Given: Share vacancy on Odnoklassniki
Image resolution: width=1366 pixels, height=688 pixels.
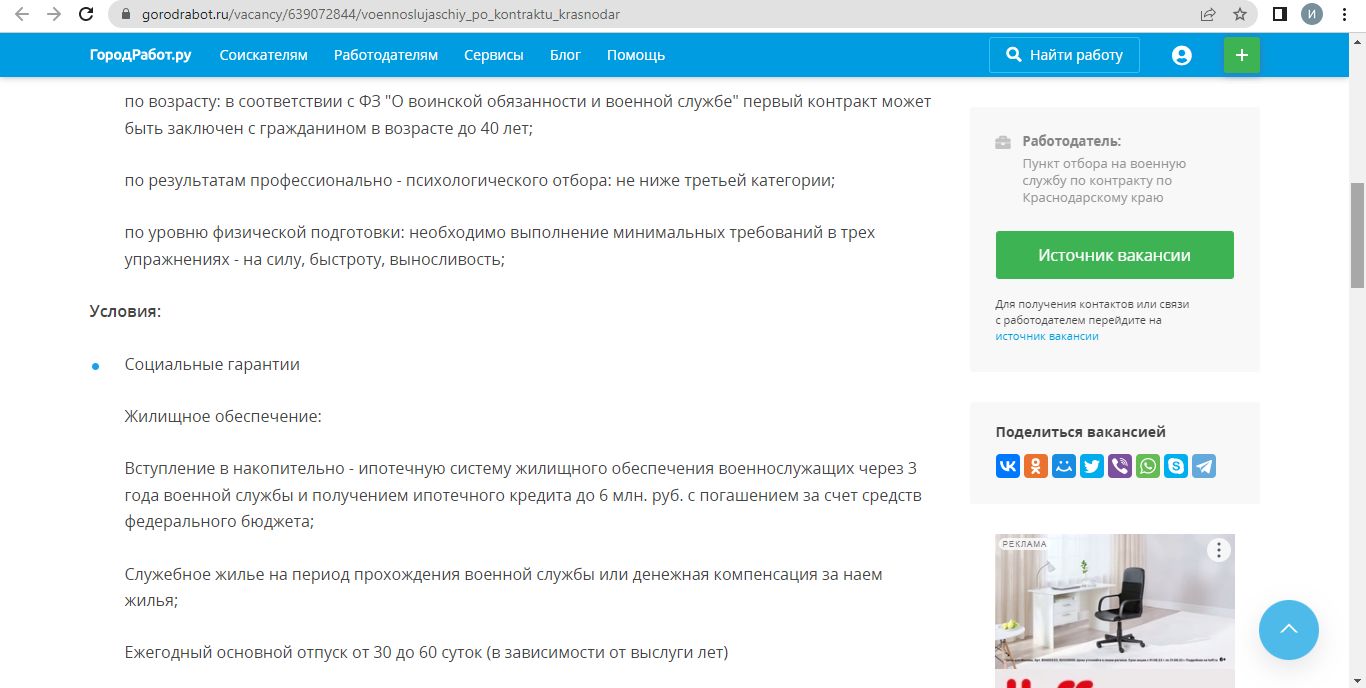Looking at the screenshot, I should click(1036, 466).
